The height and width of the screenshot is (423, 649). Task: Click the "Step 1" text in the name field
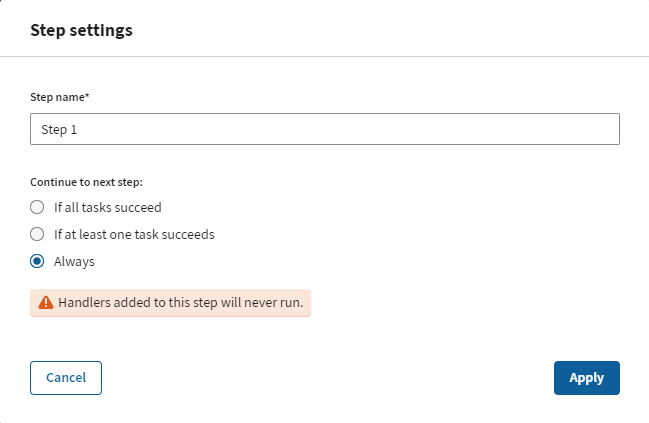59,130
